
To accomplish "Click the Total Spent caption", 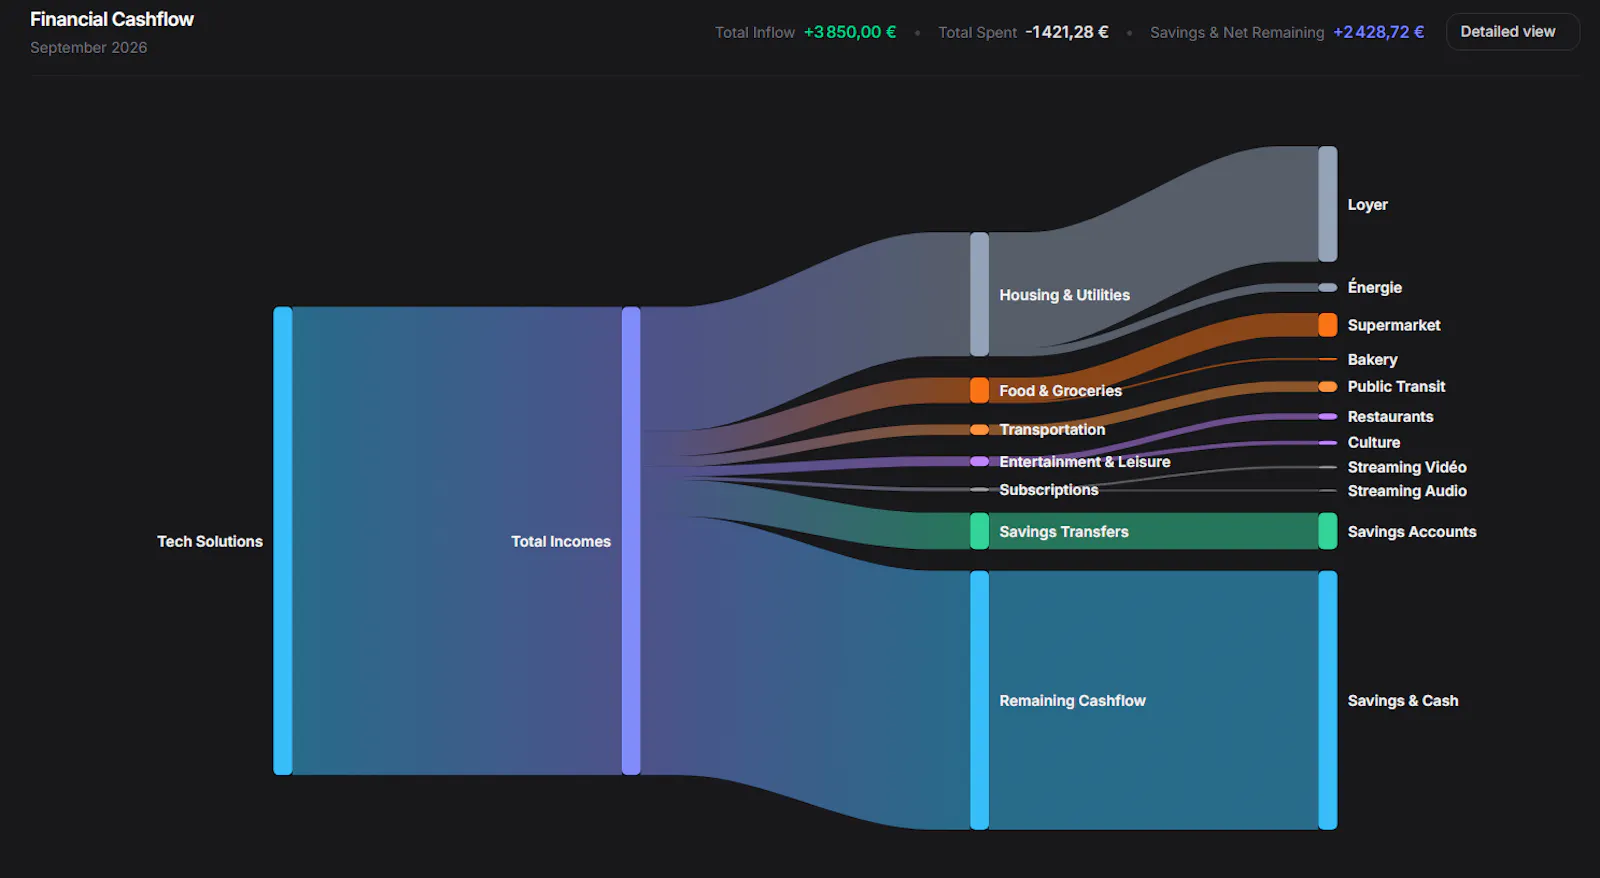I will point(977,32).
